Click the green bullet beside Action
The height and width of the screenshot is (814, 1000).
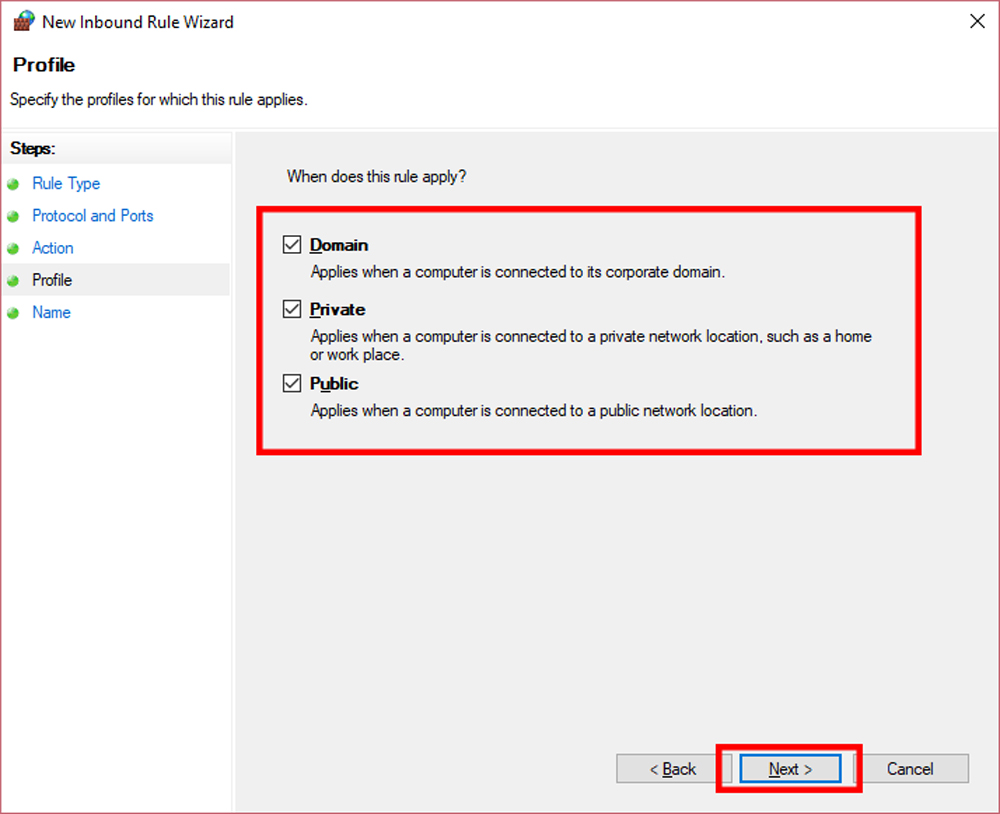click(13, 248)
